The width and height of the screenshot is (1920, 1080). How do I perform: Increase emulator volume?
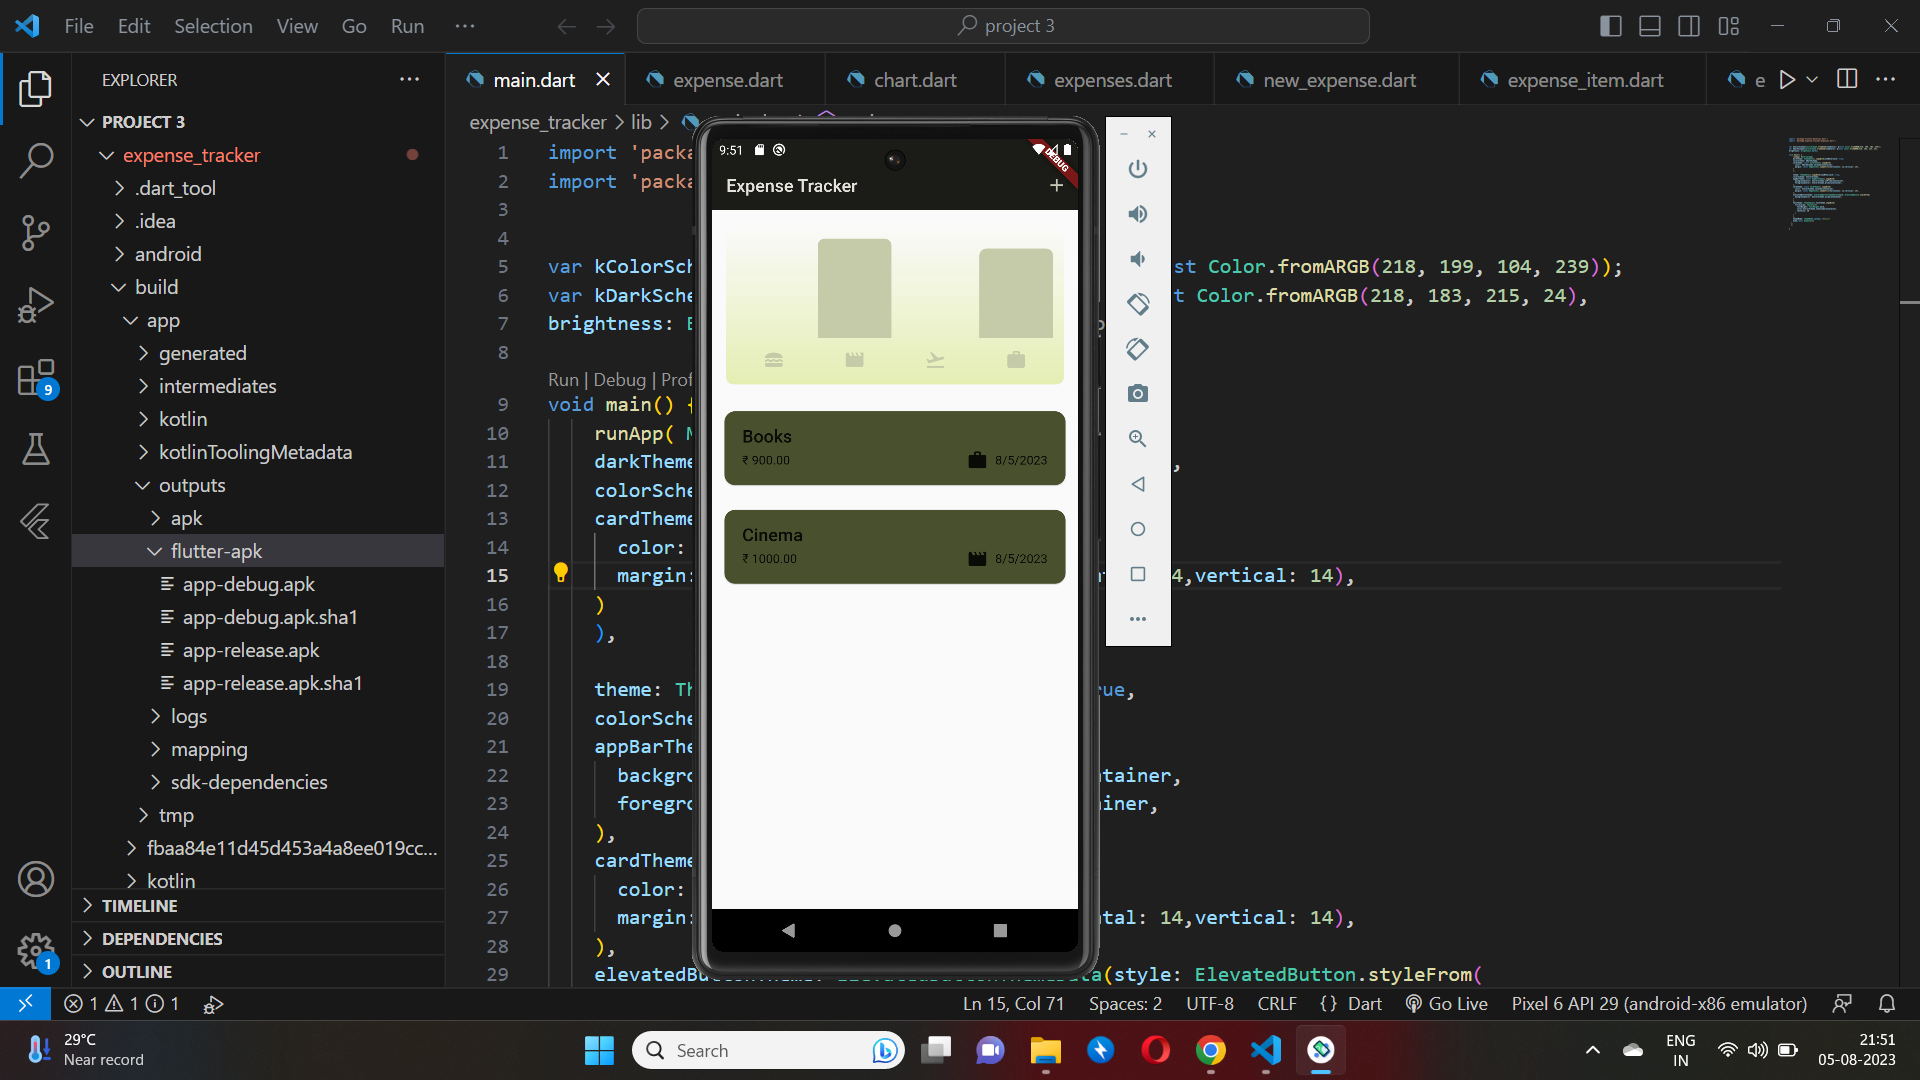coord(1138,213)
